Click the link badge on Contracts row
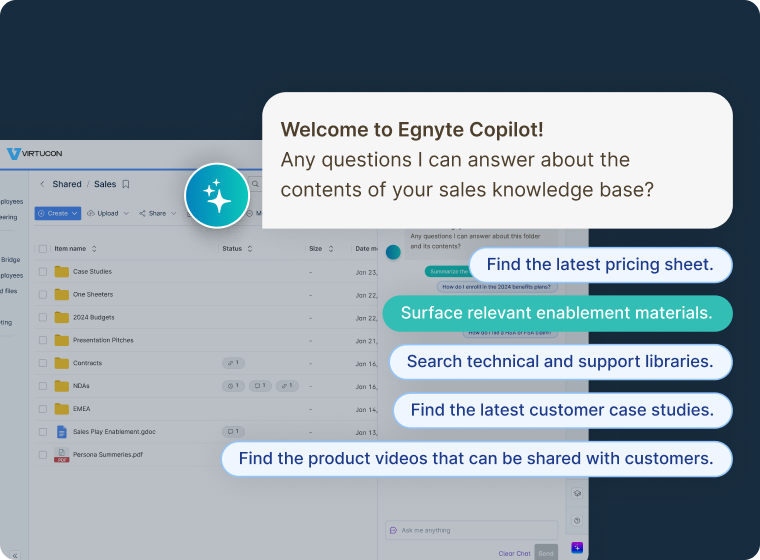The width and height of the screenshot is (760, 560). 234,363
